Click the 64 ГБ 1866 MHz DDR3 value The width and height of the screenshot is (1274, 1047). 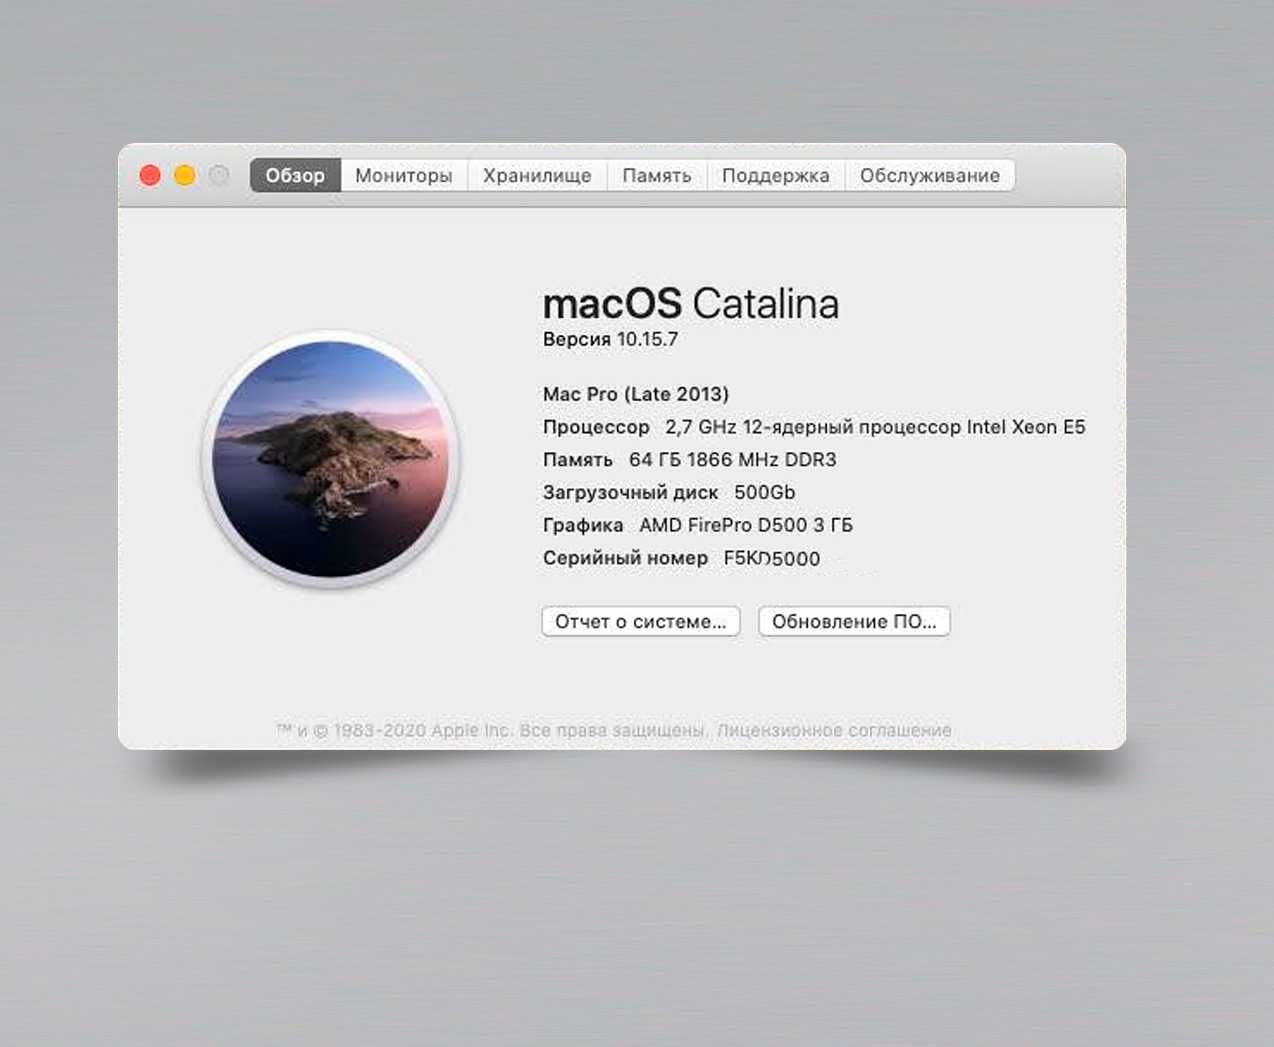(x=733, y=460)
